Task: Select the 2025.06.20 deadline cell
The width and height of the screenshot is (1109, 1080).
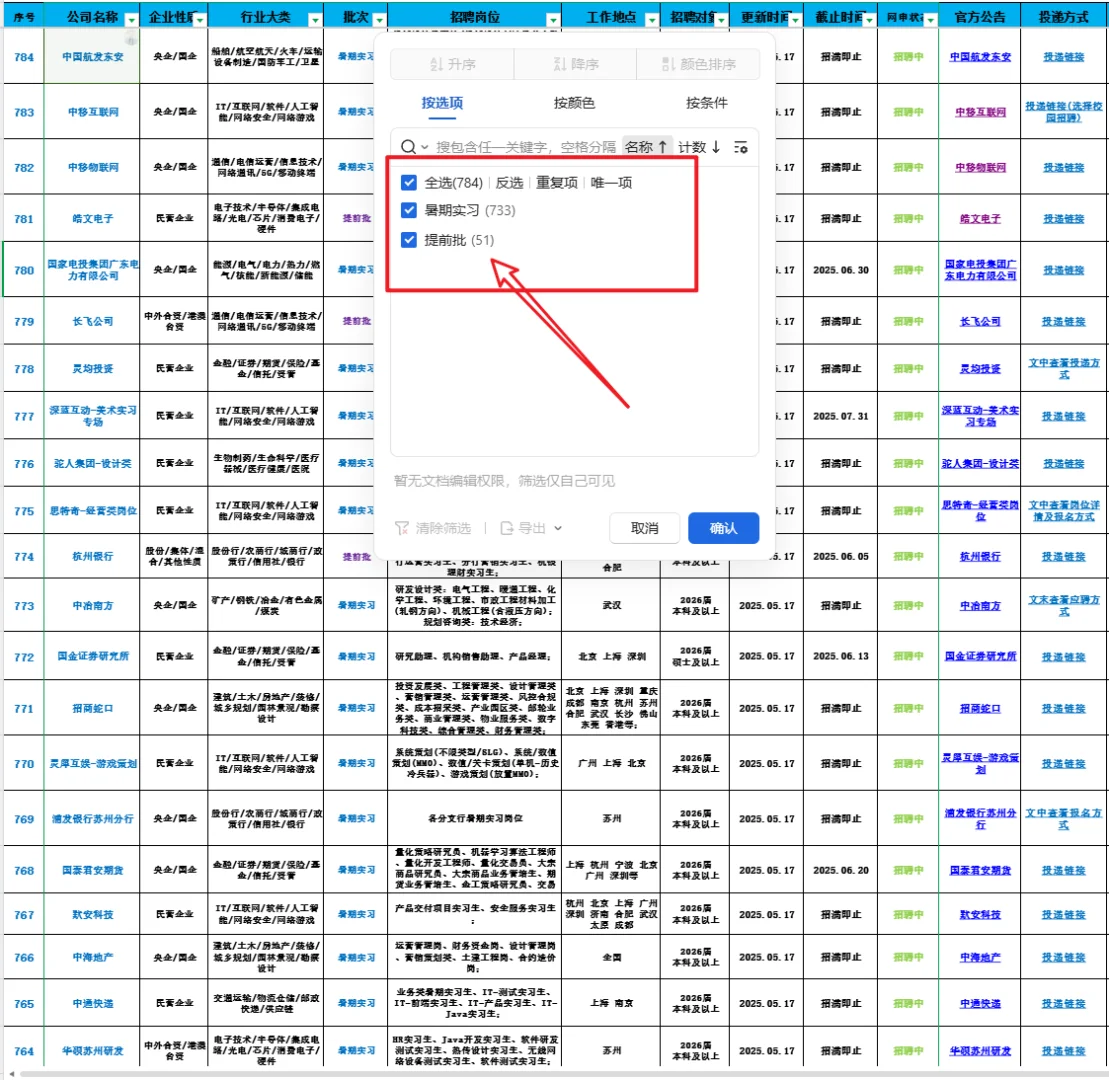Action: (840, 871)
